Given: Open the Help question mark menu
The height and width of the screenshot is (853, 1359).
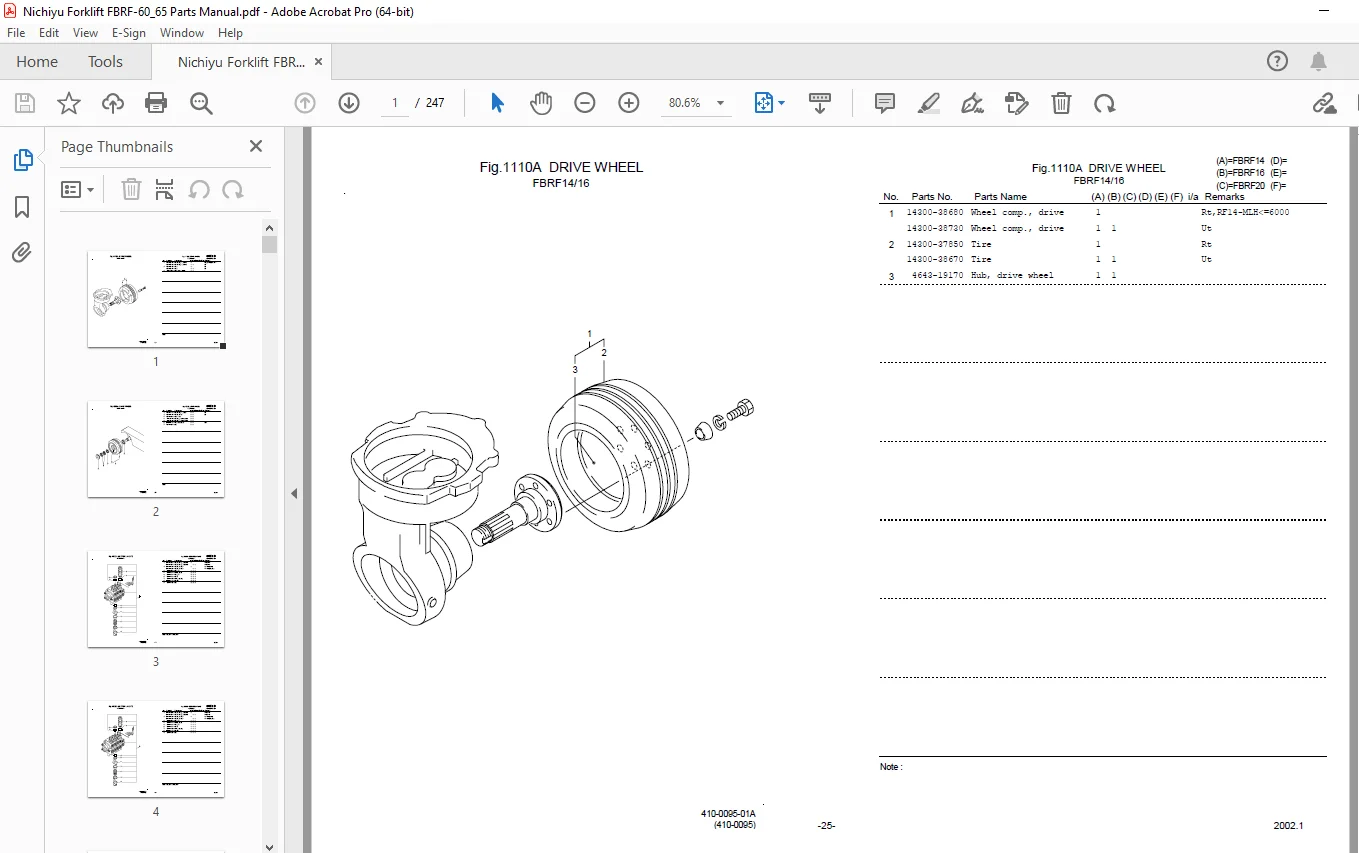Looking at the screenshot, I should 1277,62.
